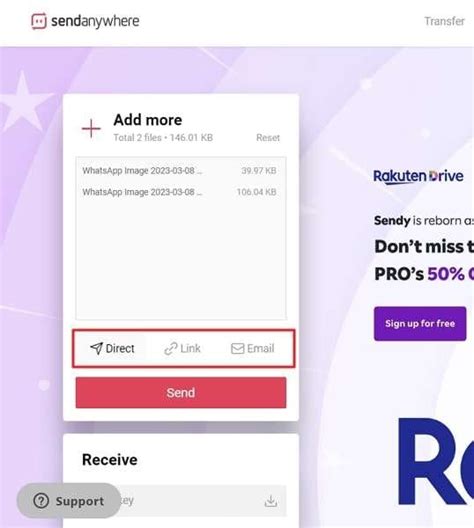Image resolution: width=474 pixels, height=528 pixels.
Task: Click the Rakuten Drive logo
Action: click(x=418, y=176)
